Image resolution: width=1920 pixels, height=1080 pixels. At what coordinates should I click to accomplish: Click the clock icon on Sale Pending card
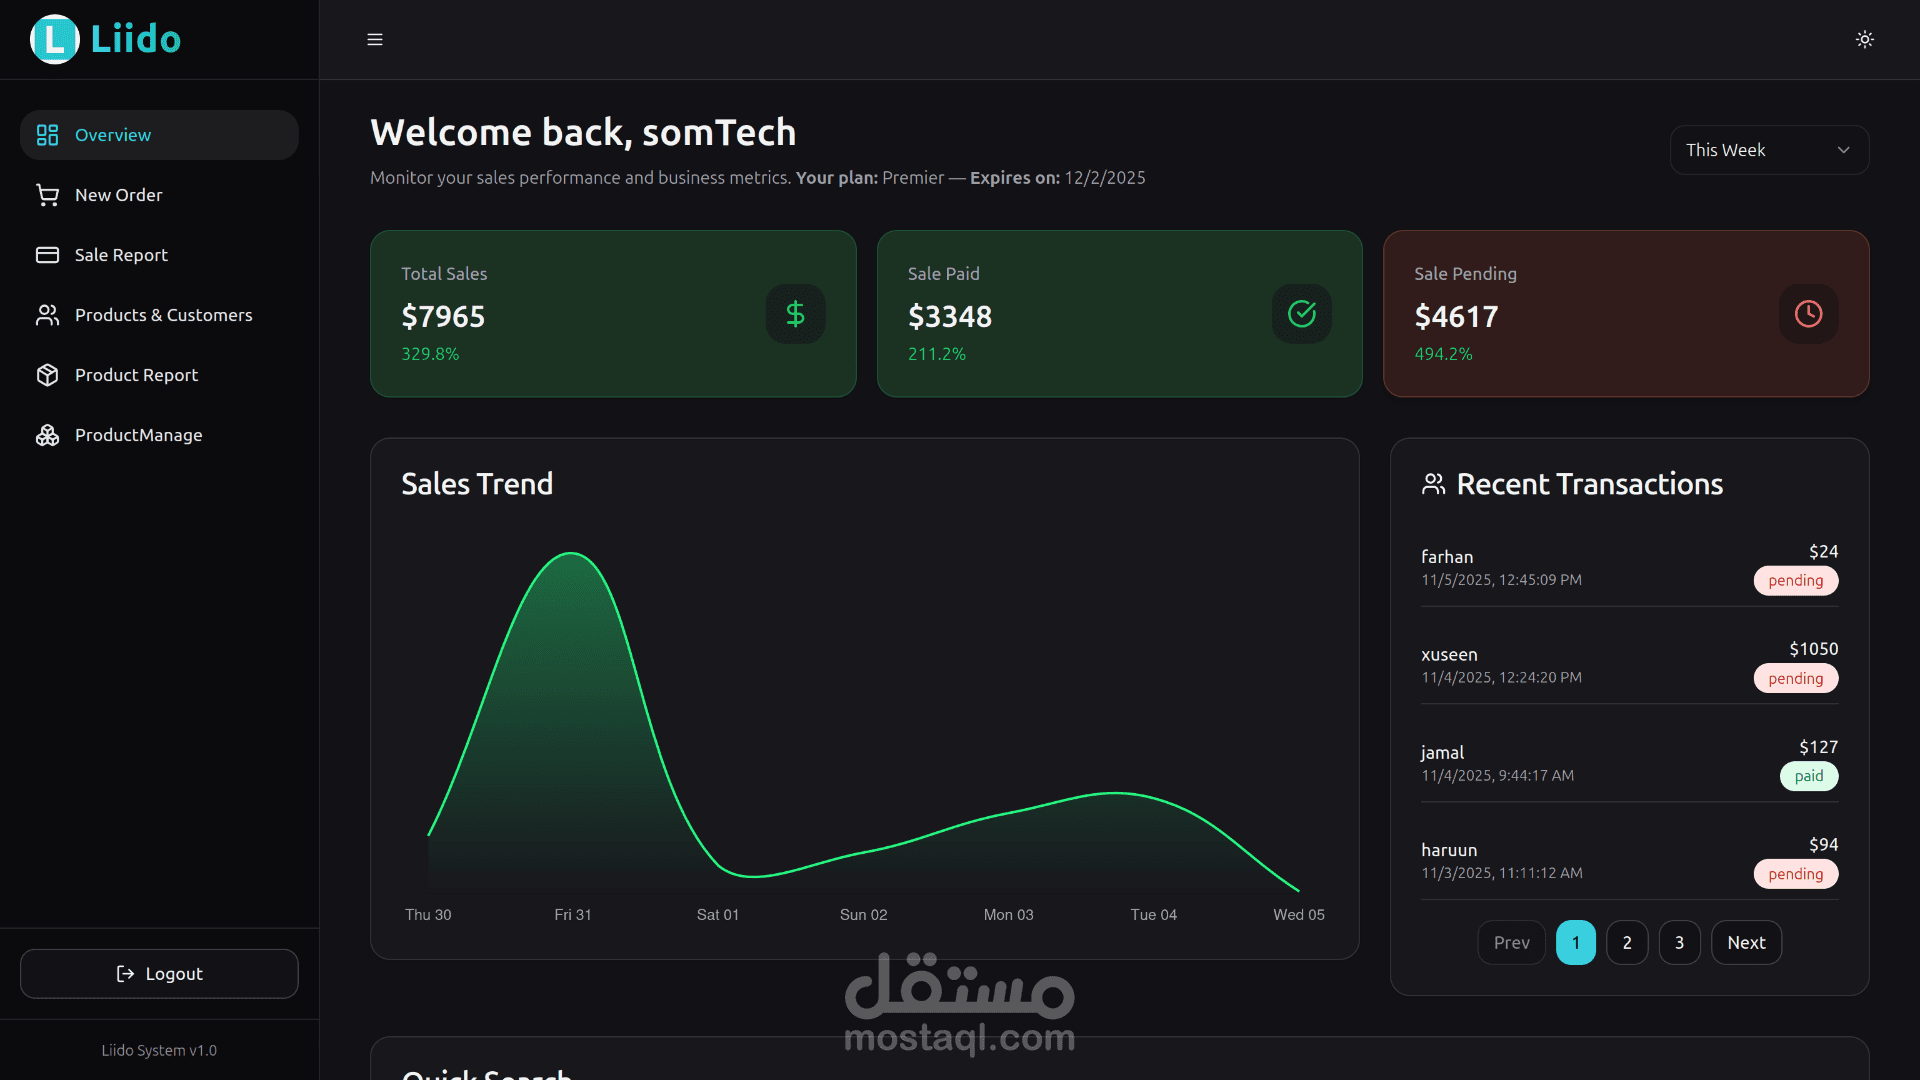click(1808, 313)
